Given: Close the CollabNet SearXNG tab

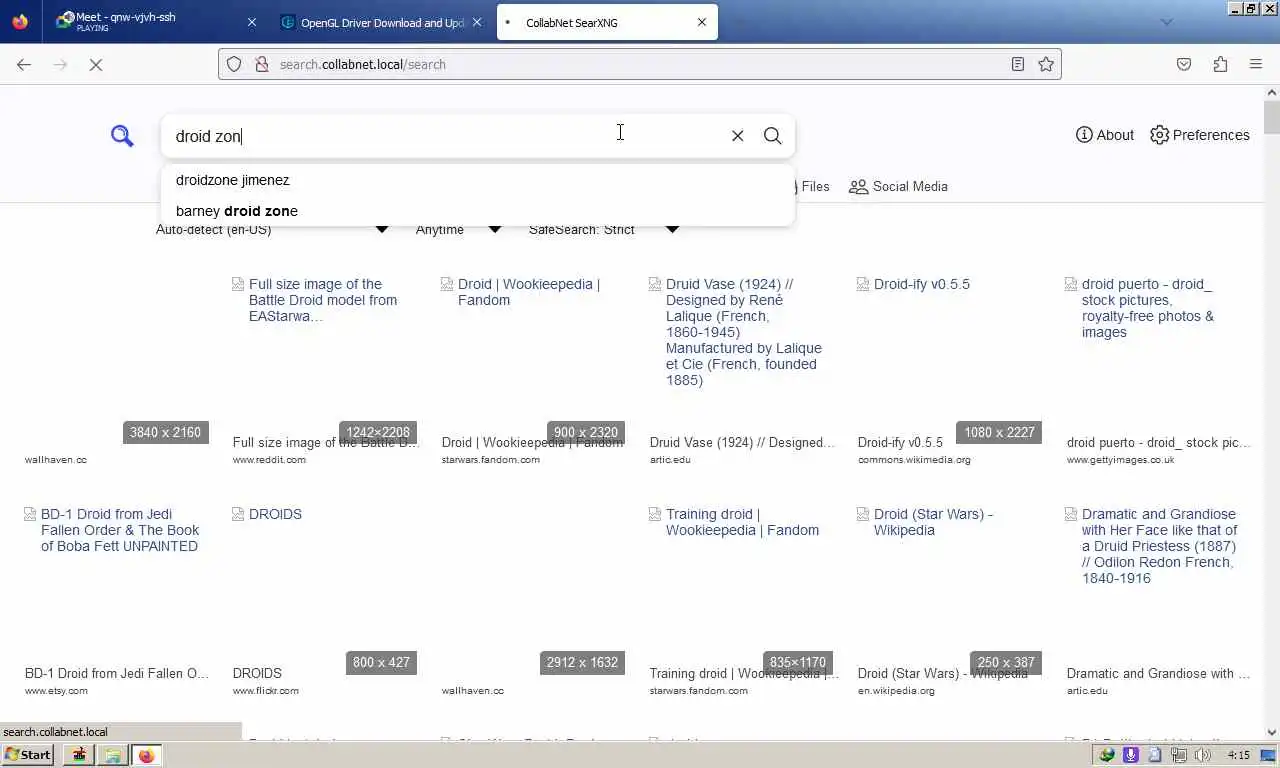Looking at the screenshot, I should (x=701, y=22).
